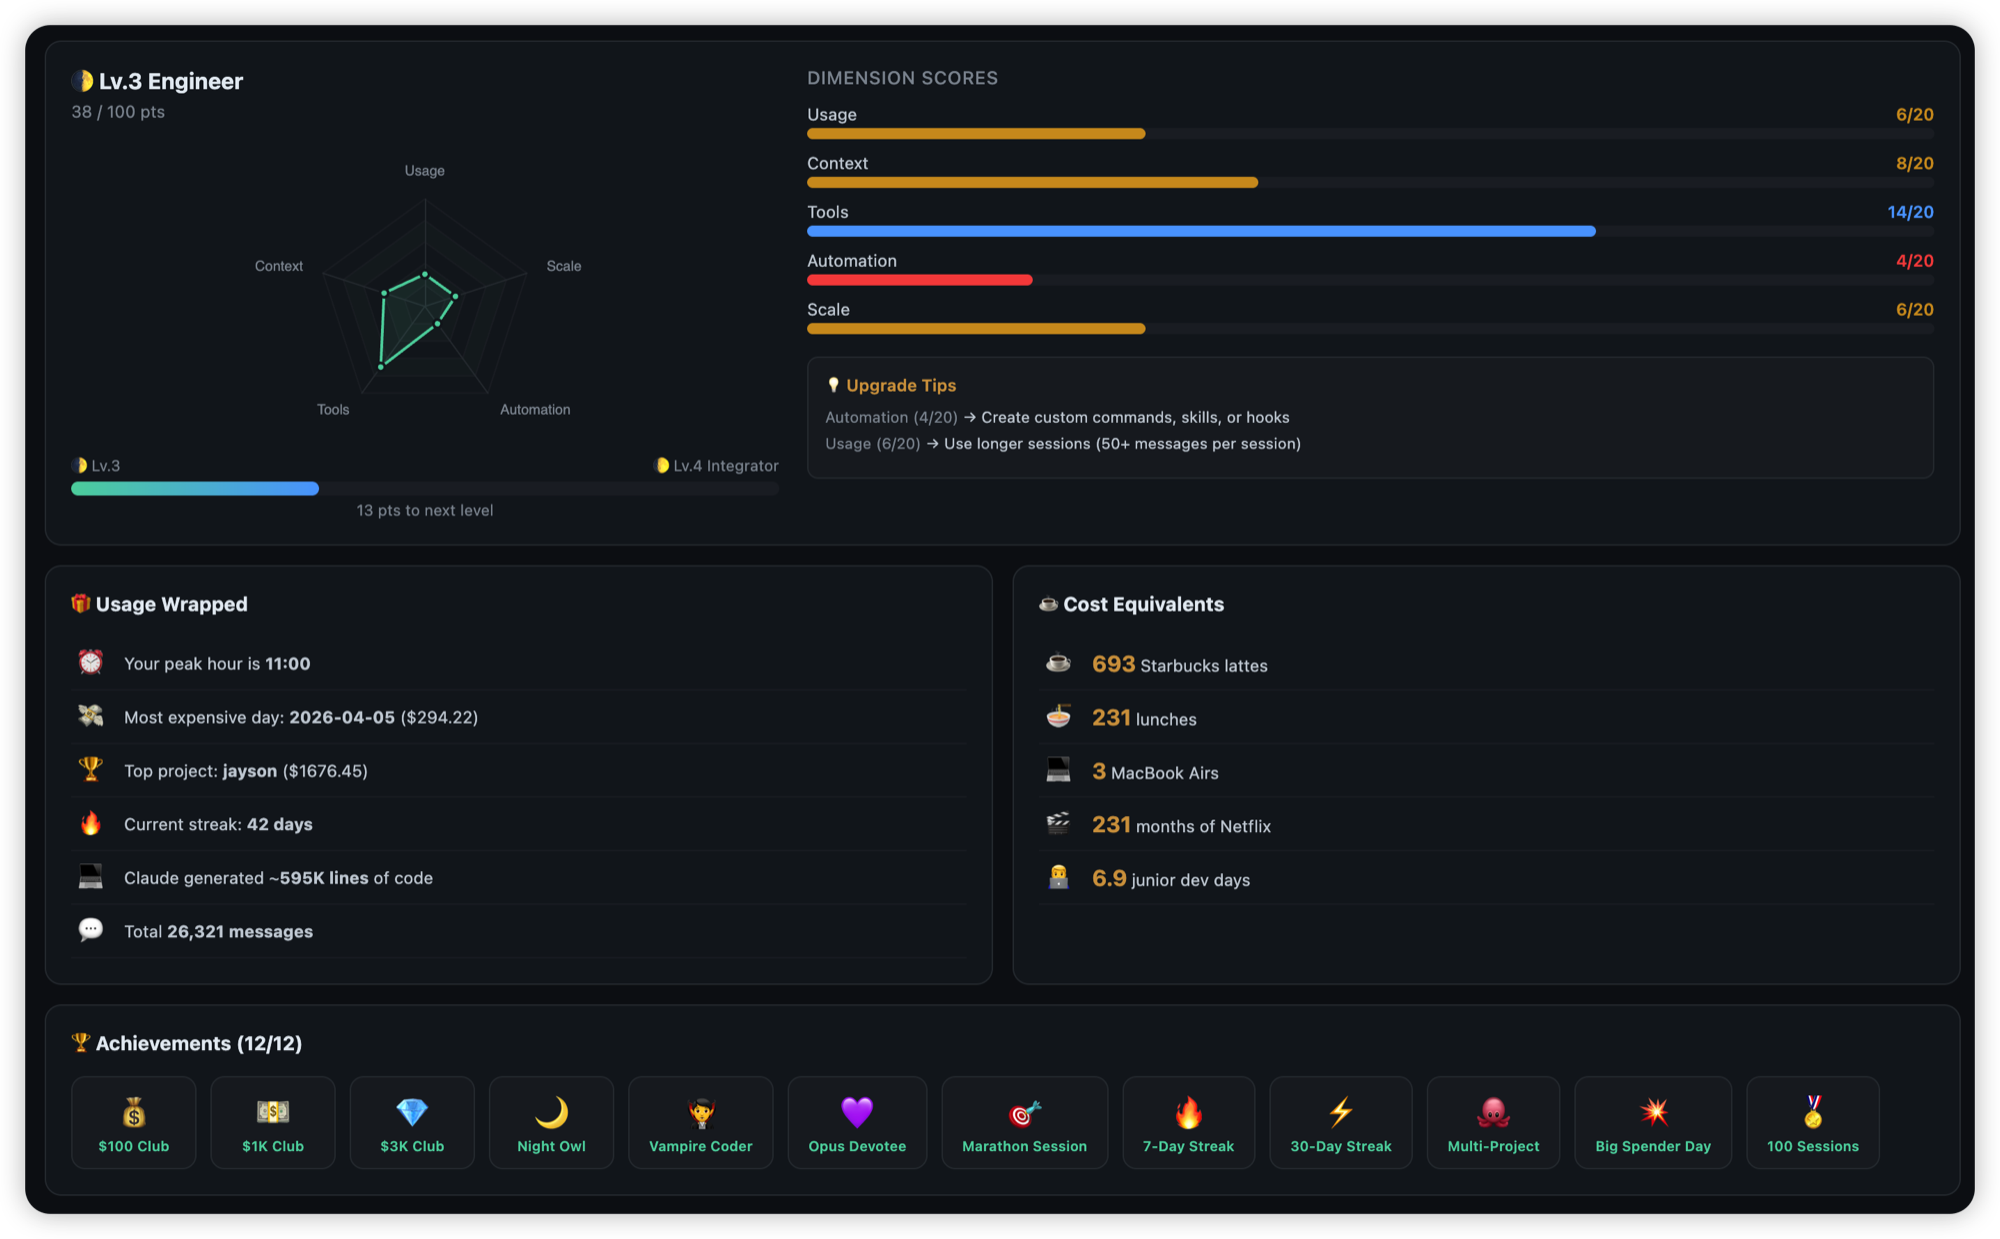The image size is (2000, 1239).
Task: Click the "Context" label on the radar chart
Action: pyautogui.click(x=279, y=266)
